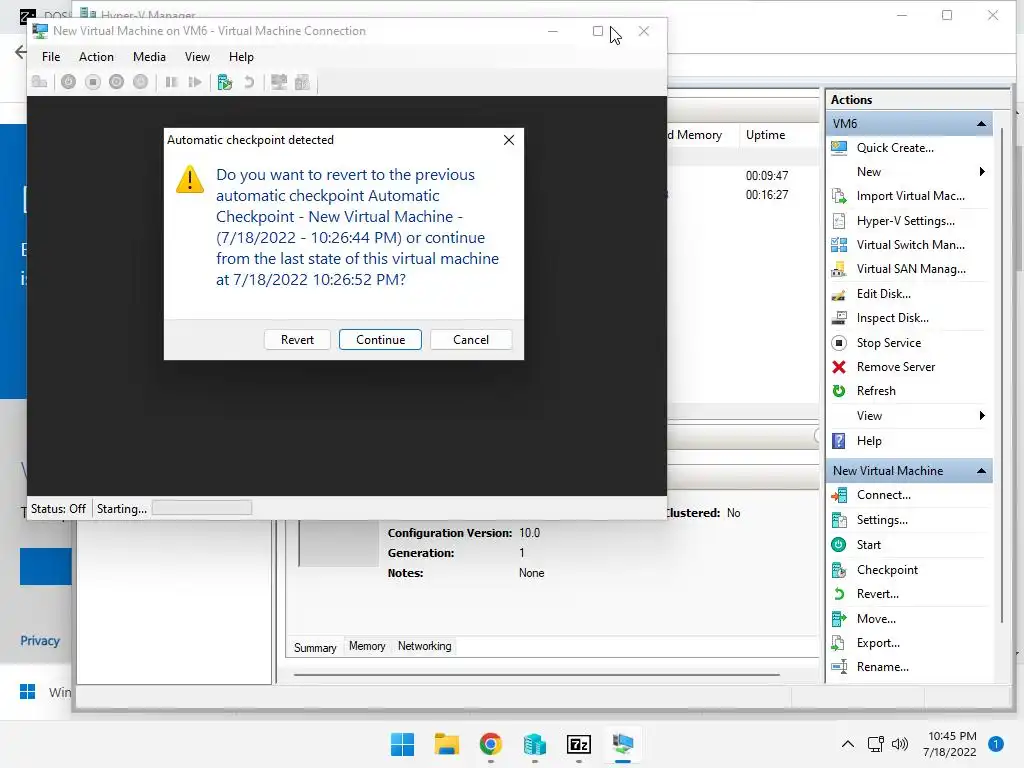The height and width of the screenshot is (768, 1024).
Task: Click the back arrow in background window
Action: coord(21,52)
